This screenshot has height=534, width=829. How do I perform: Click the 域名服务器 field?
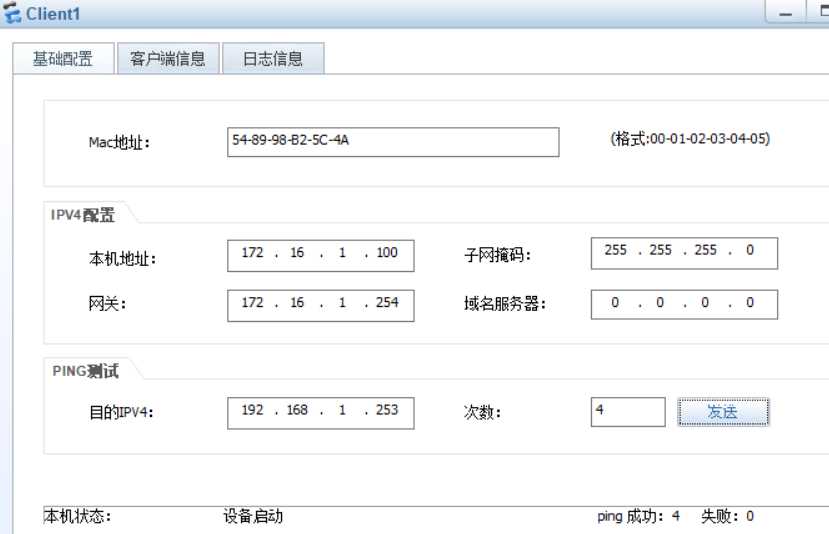click(684, 304)
